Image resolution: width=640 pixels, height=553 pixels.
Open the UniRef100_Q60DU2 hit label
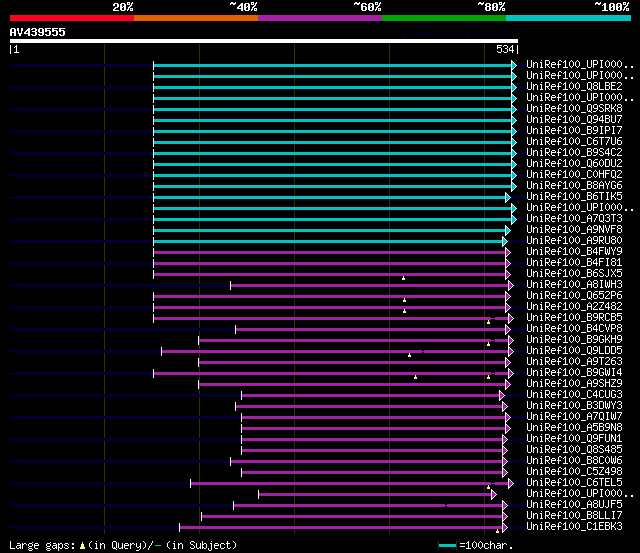coord(574,164)
